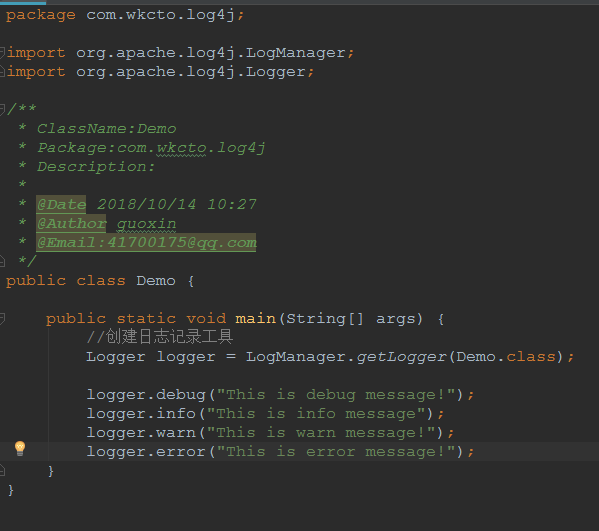Click the @Email tag in Javadoc

coord(146,243)
